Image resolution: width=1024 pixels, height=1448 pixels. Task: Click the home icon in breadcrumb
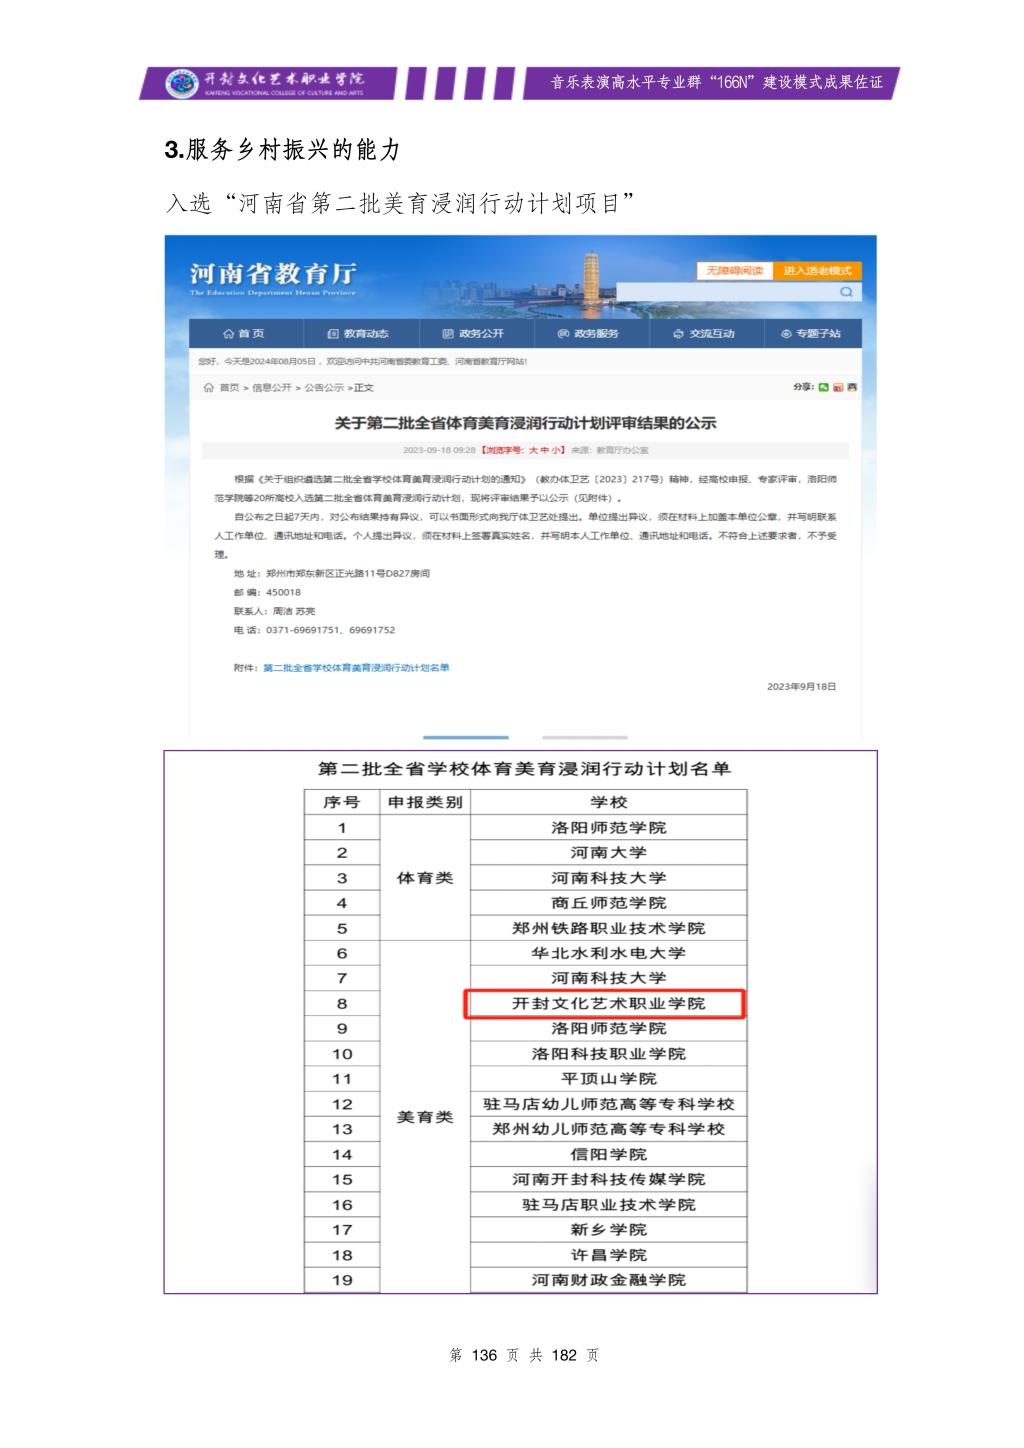pos(208,387)
